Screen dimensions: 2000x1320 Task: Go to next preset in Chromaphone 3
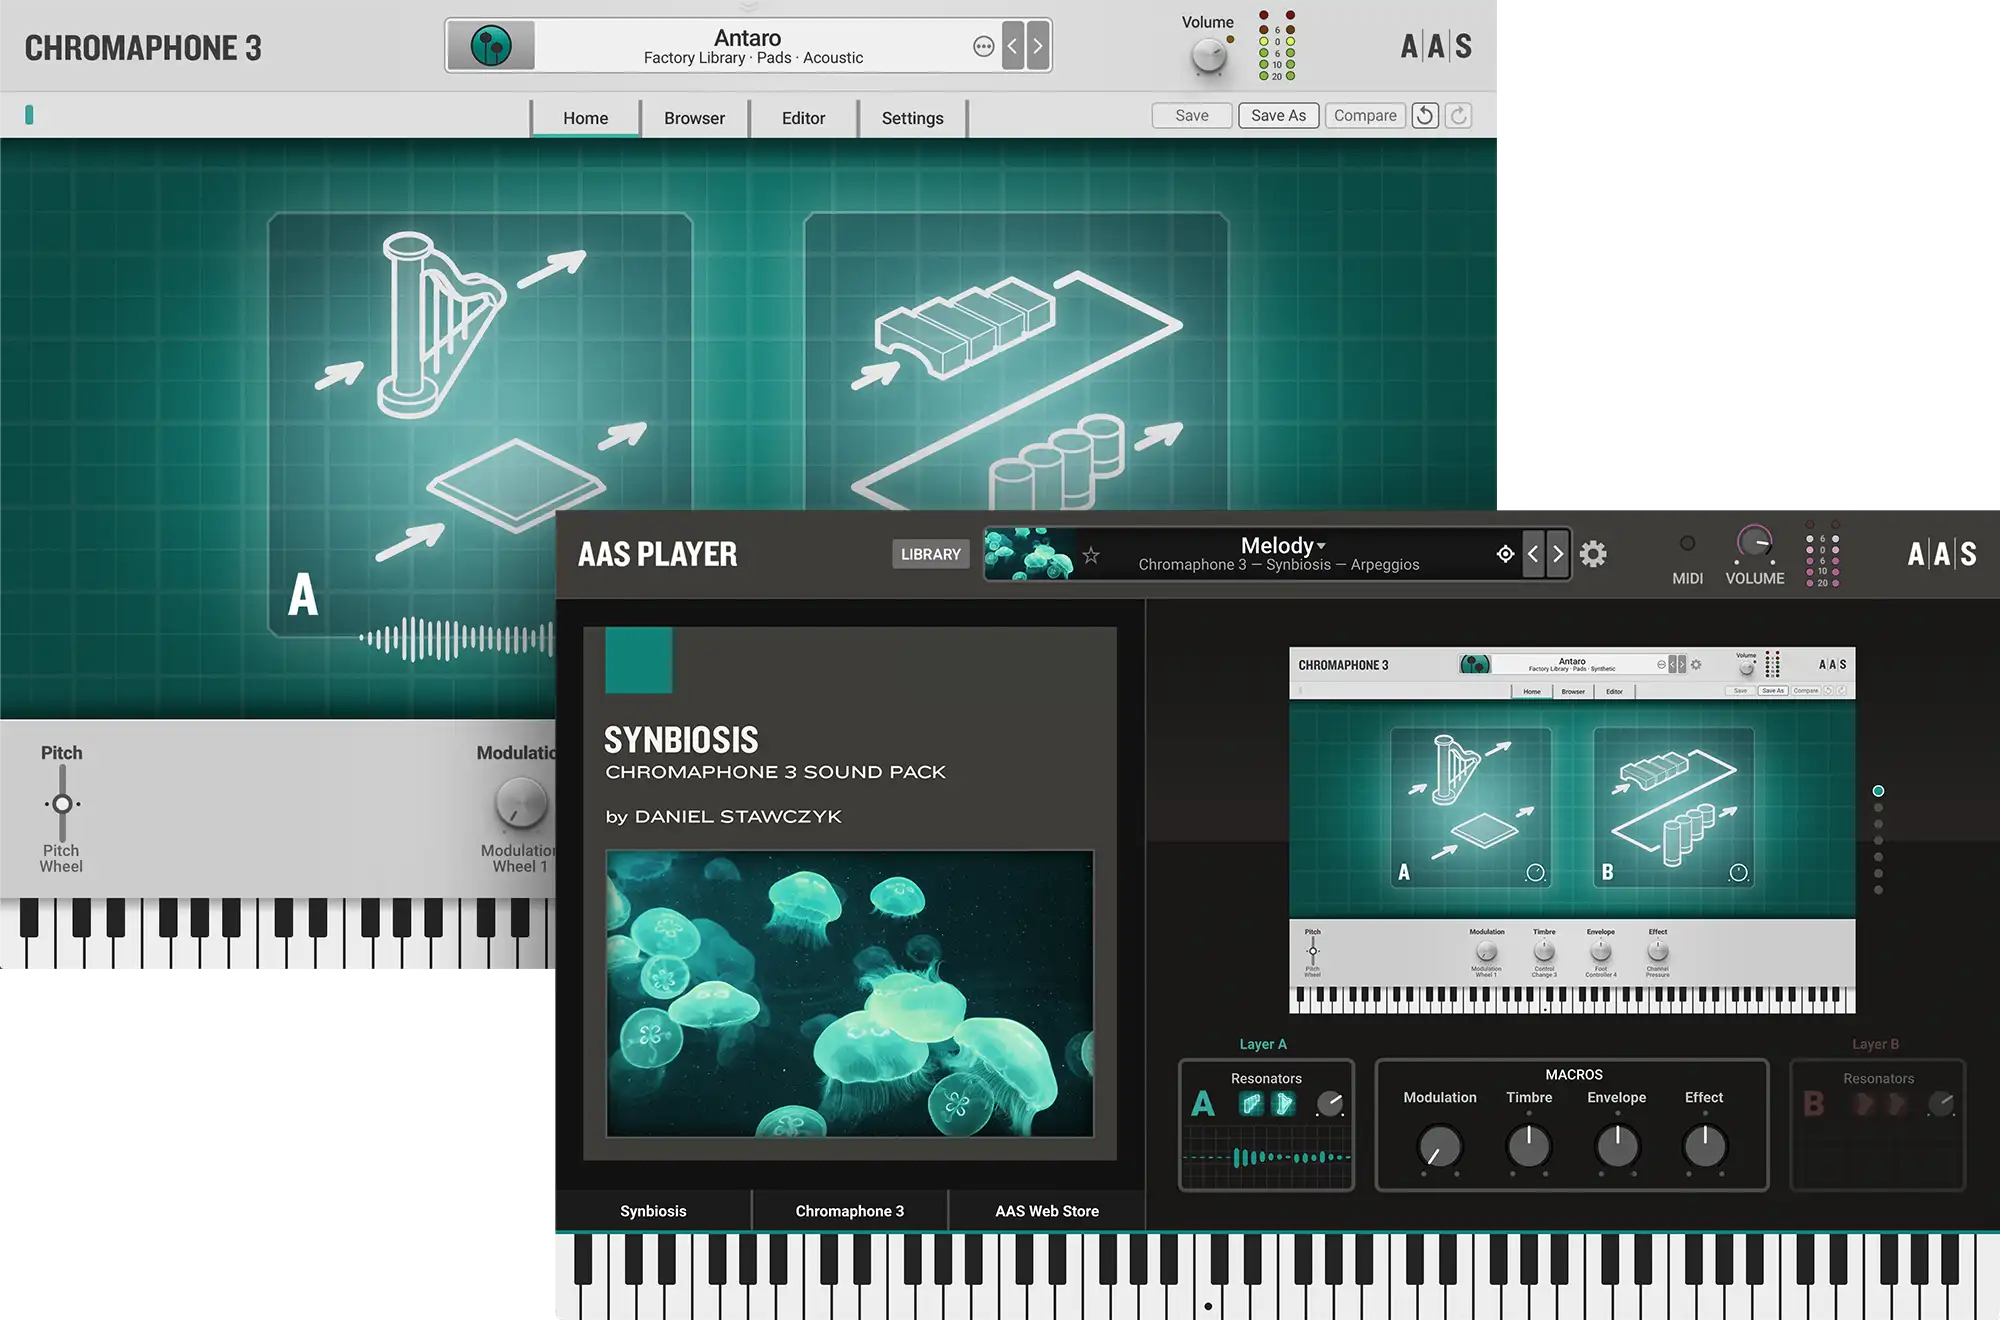(1038, 46)
